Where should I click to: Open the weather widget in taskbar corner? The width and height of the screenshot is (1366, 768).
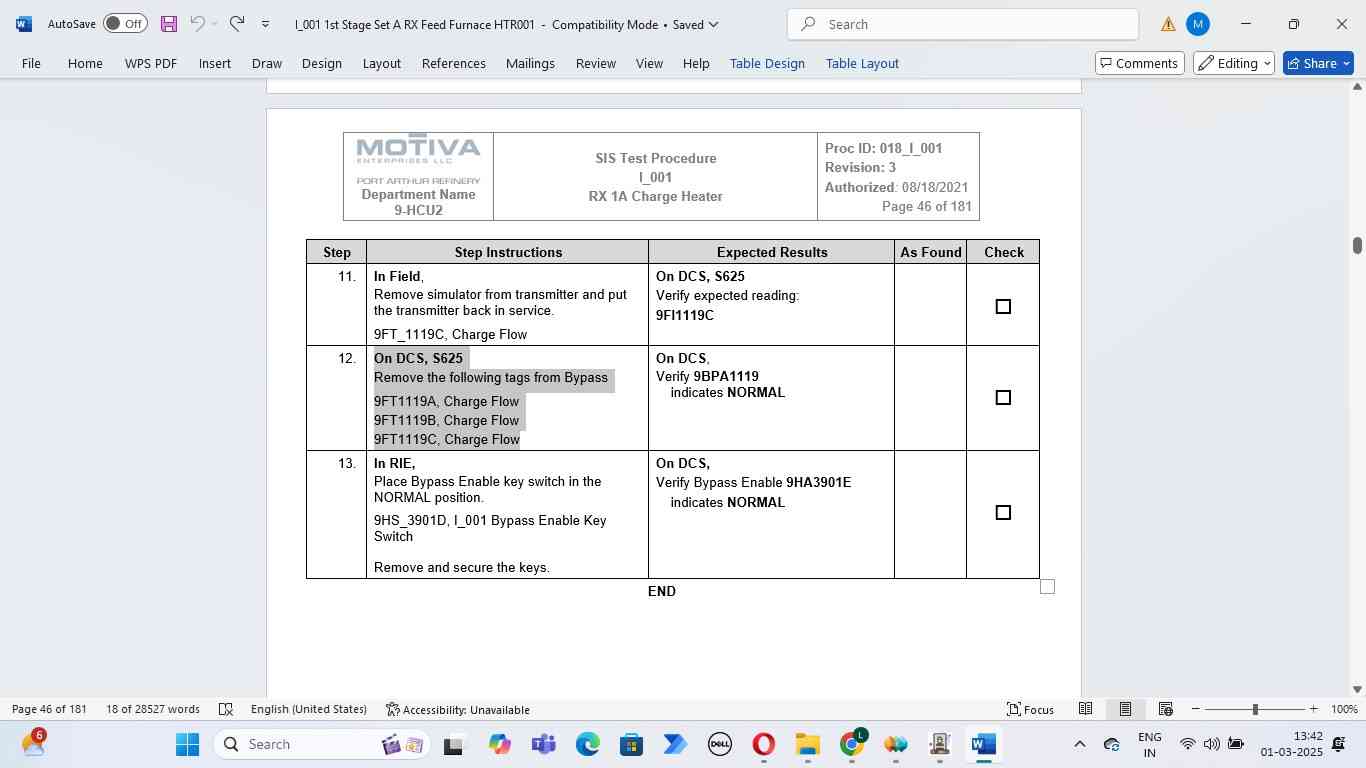pos(33,744)
